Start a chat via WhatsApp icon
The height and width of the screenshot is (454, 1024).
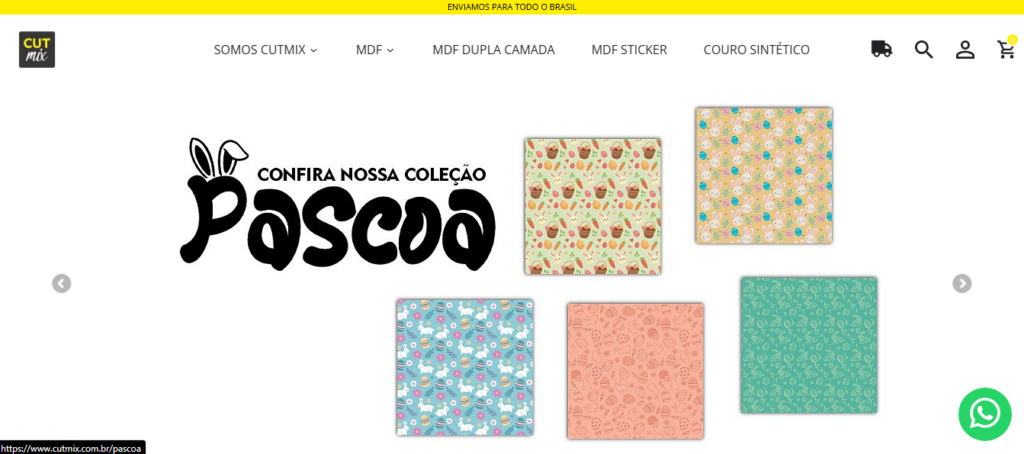pyautogui.click(x=985, y=414)
